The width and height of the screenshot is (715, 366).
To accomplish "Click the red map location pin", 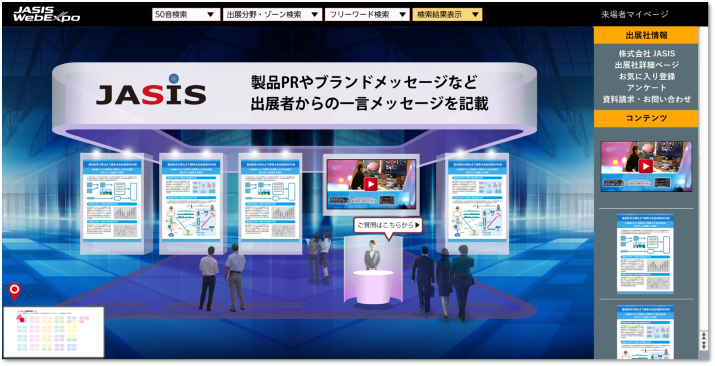I will pyautogui.click(x=15, y=292).
